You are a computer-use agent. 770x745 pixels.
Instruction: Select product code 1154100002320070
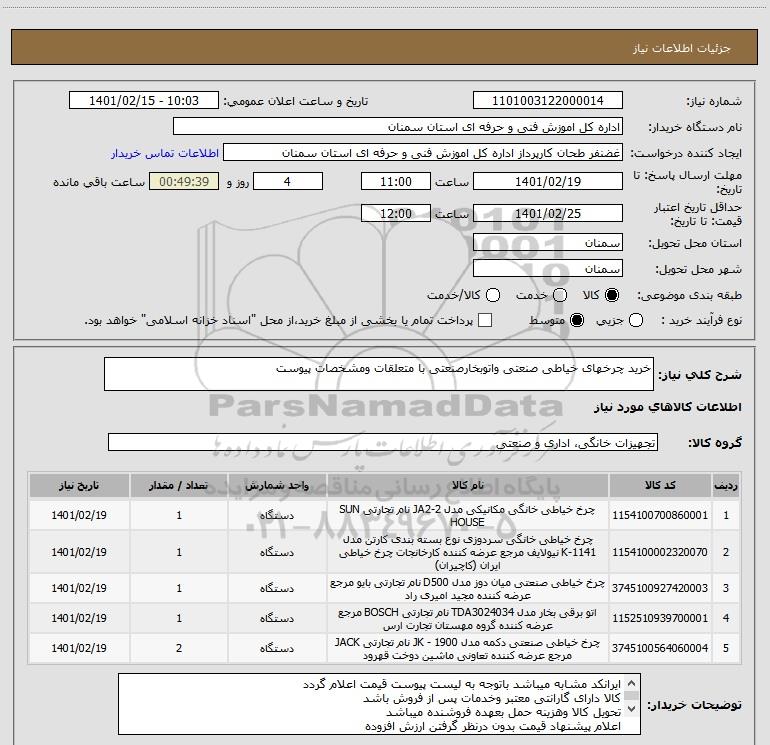660,552
